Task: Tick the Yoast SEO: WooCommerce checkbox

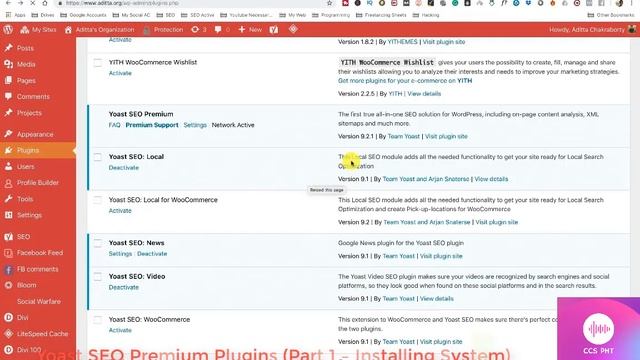Action: 98,320
